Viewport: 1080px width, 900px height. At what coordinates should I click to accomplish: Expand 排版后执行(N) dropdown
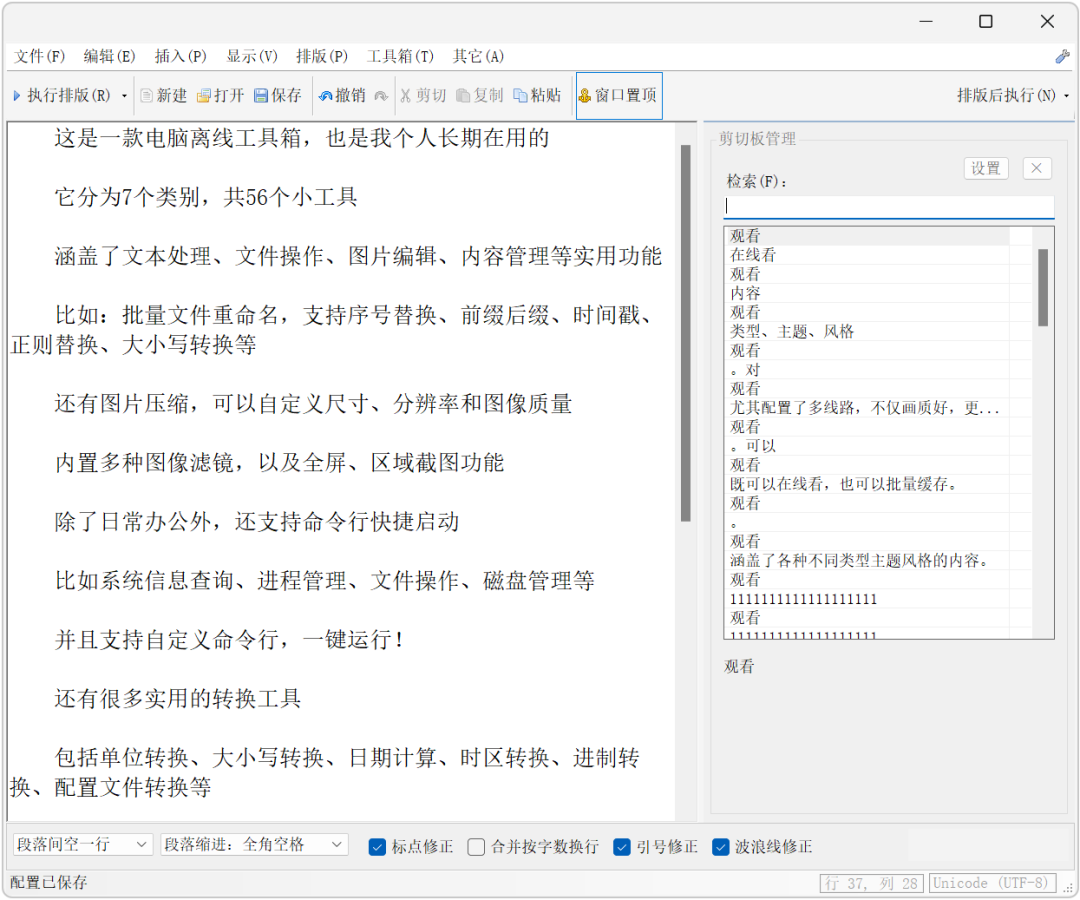coord(1012,96)
